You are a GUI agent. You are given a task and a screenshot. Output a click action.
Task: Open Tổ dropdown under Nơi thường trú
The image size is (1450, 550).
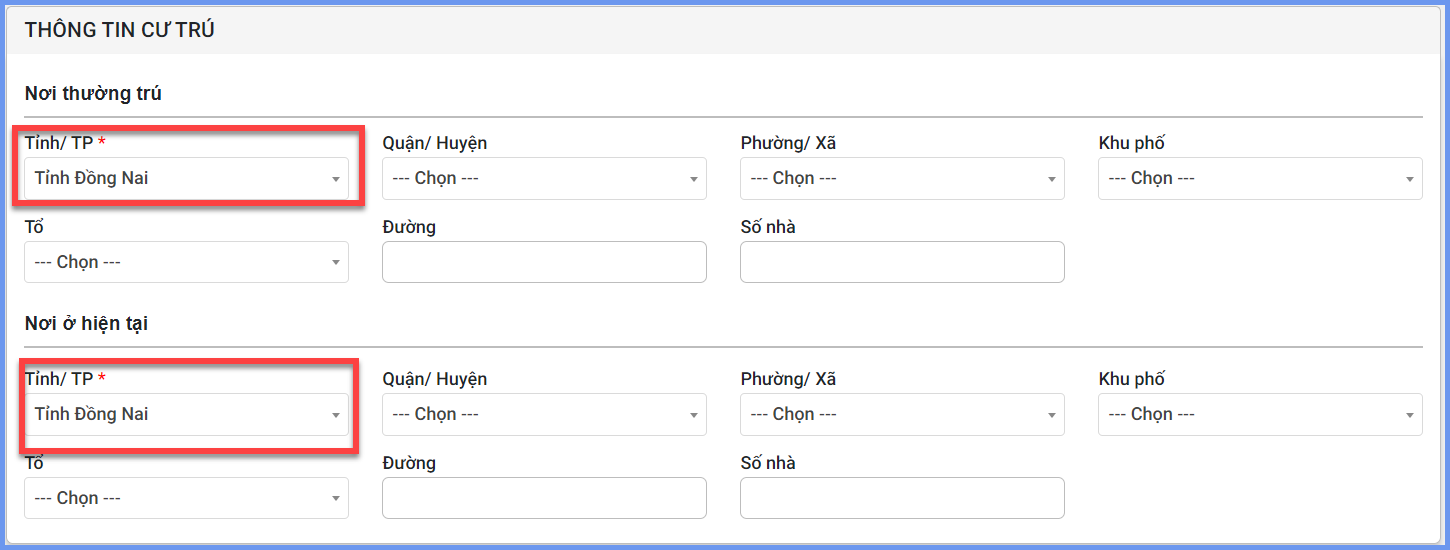click(x=186, y=262)
